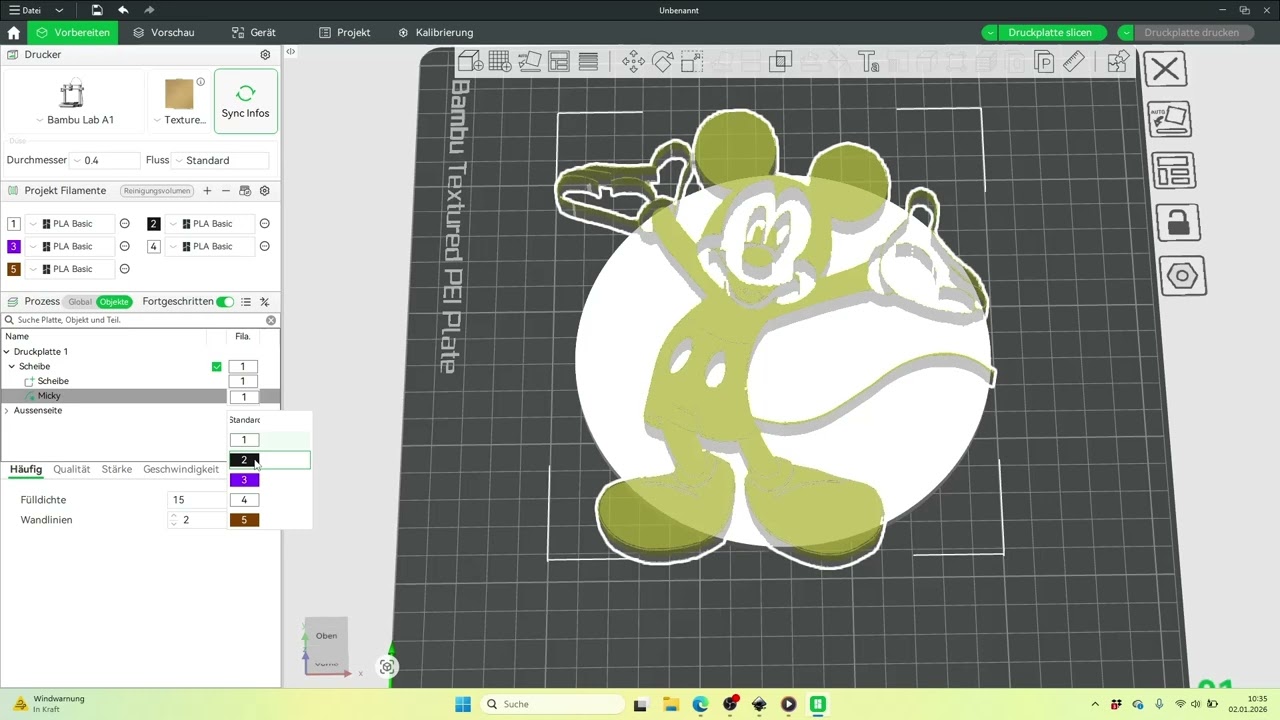
Task: Edit filament 1 preset options
Action: [x=125, y=224]
